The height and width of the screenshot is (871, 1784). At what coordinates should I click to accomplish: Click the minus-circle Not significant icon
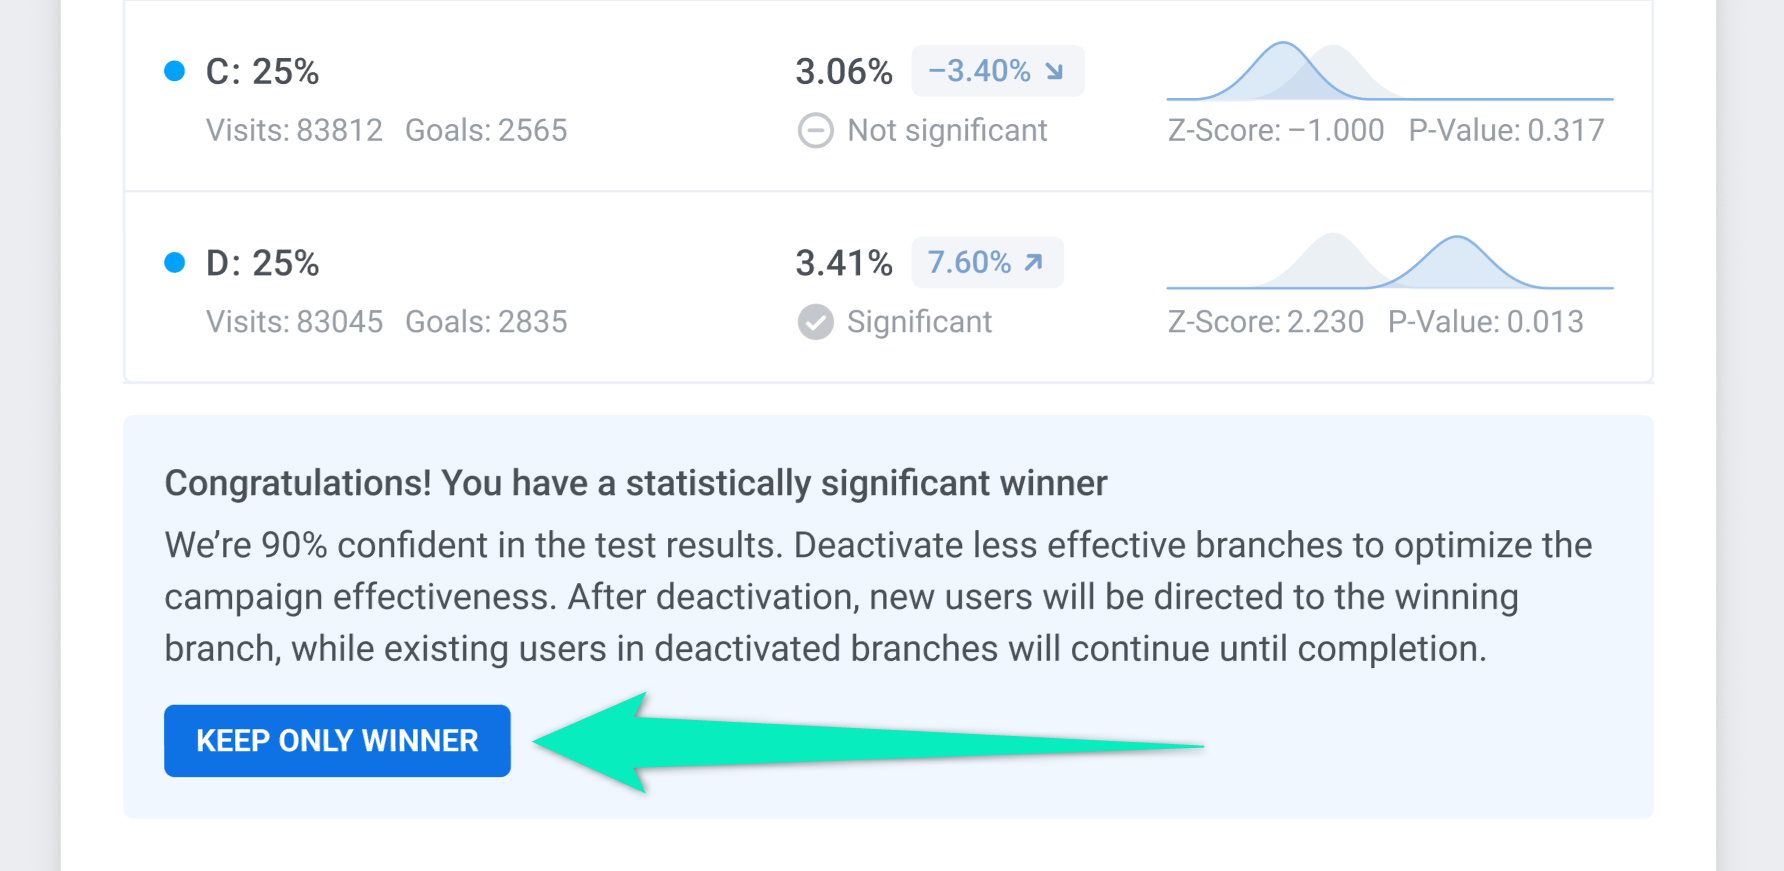(815, 131)
